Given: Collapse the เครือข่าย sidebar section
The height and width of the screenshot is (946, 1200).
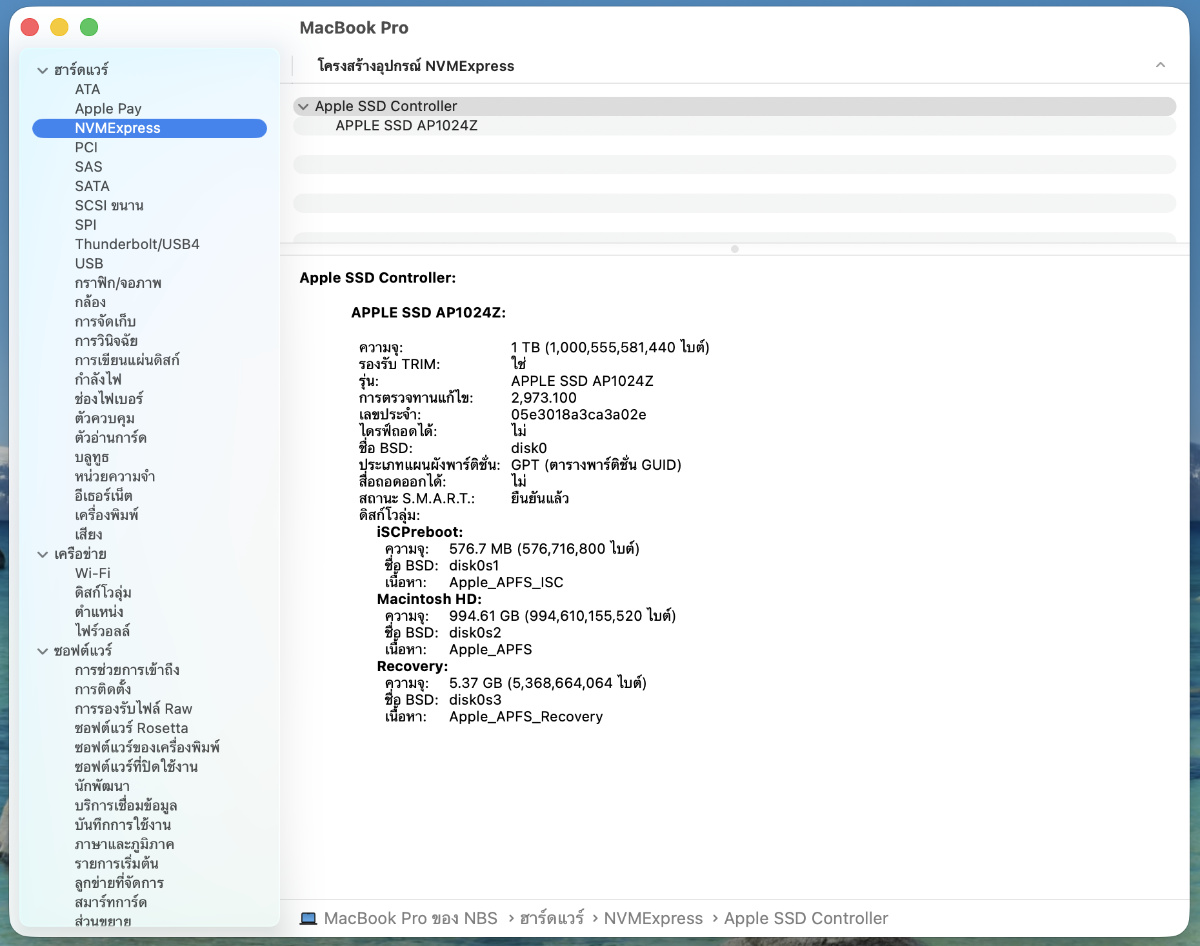Looking at the screenshot, I should point(43,554).
